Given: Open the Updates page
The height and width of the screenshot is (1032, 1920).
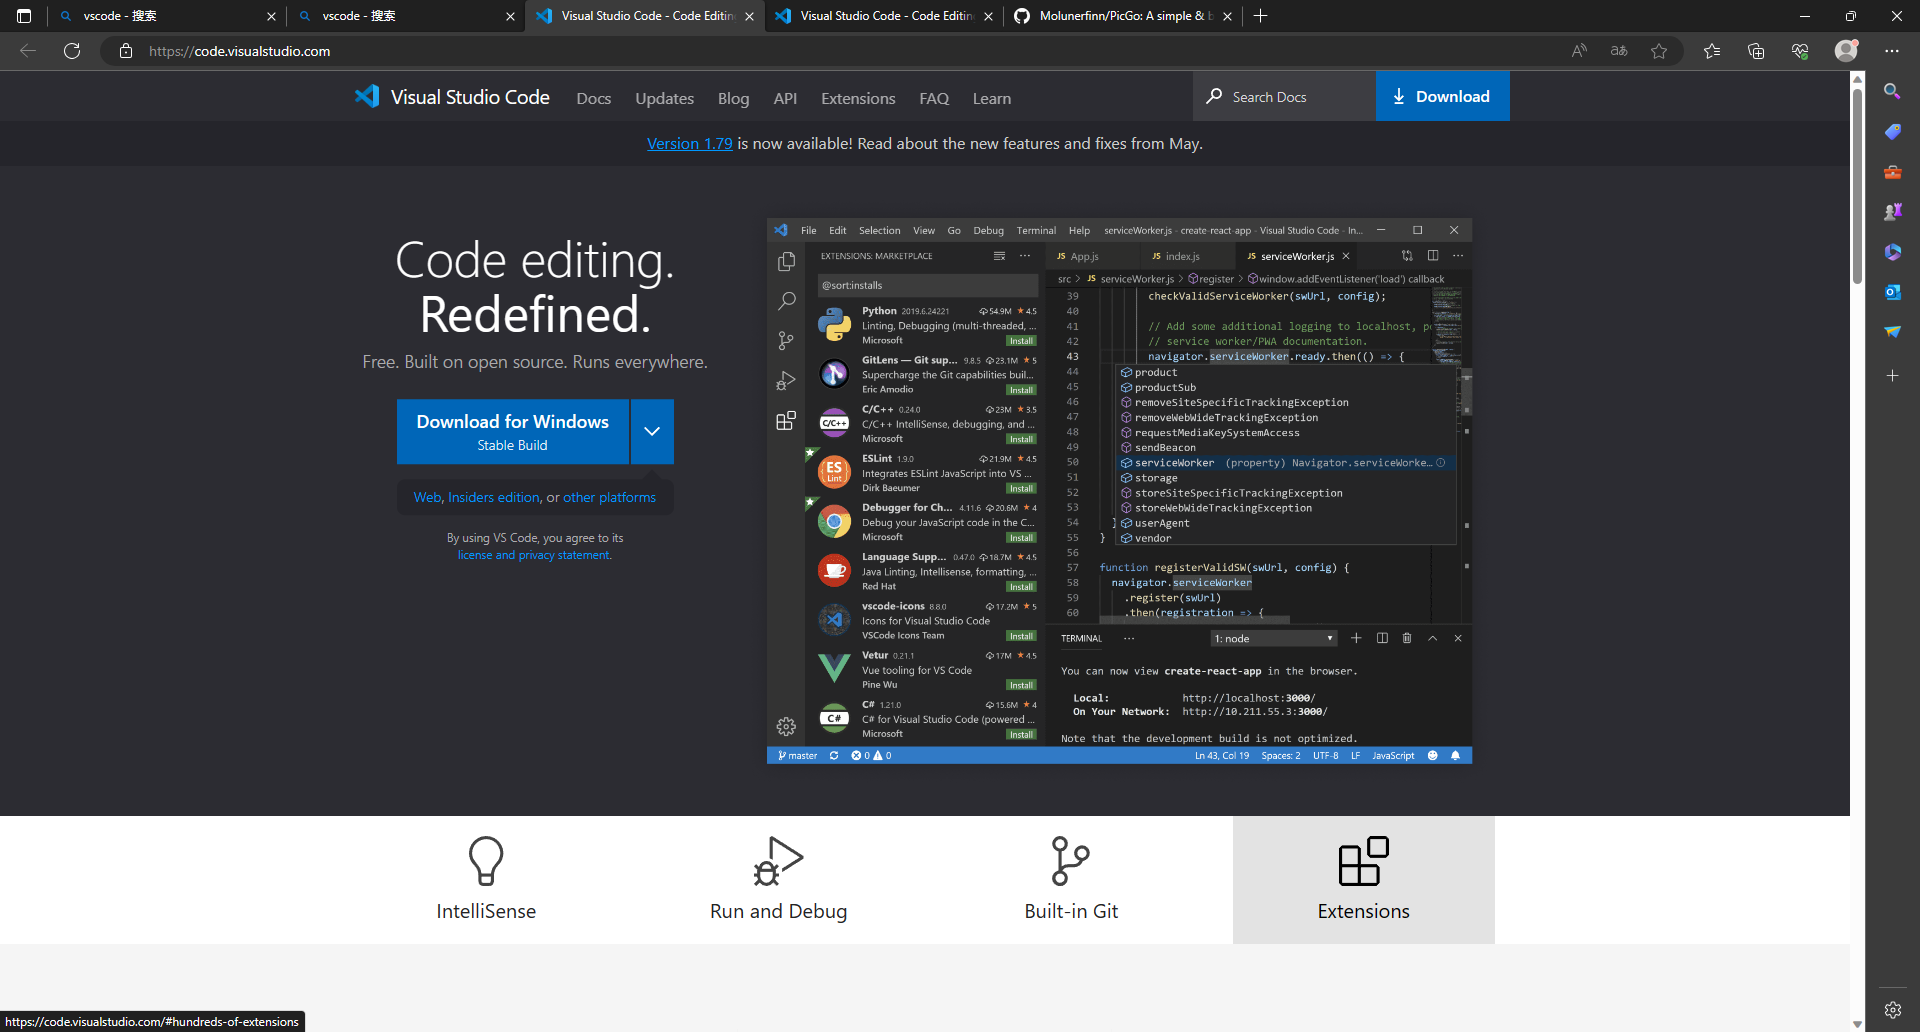Looking at the screenshot, I should [x=664, y=98].
